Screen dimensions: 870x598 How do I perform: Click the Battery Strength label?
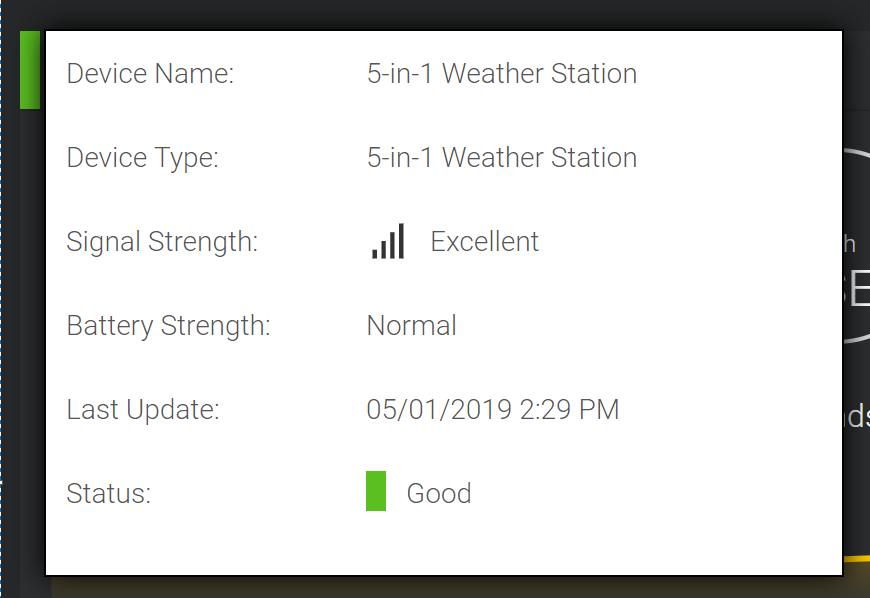[x=168, y=326]
